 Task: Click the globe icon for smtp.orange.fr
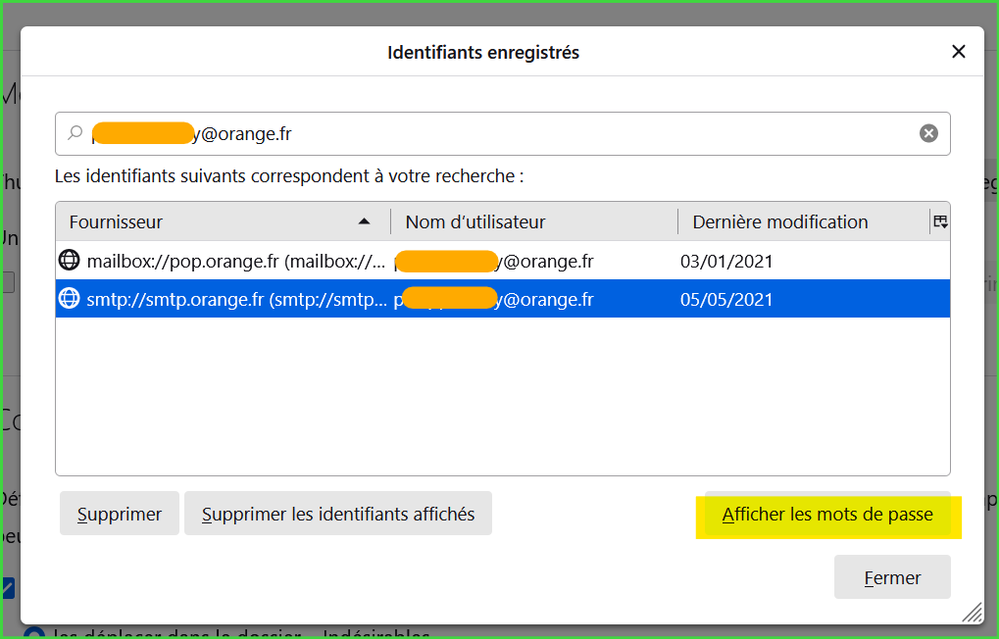(x=69, y=299)
